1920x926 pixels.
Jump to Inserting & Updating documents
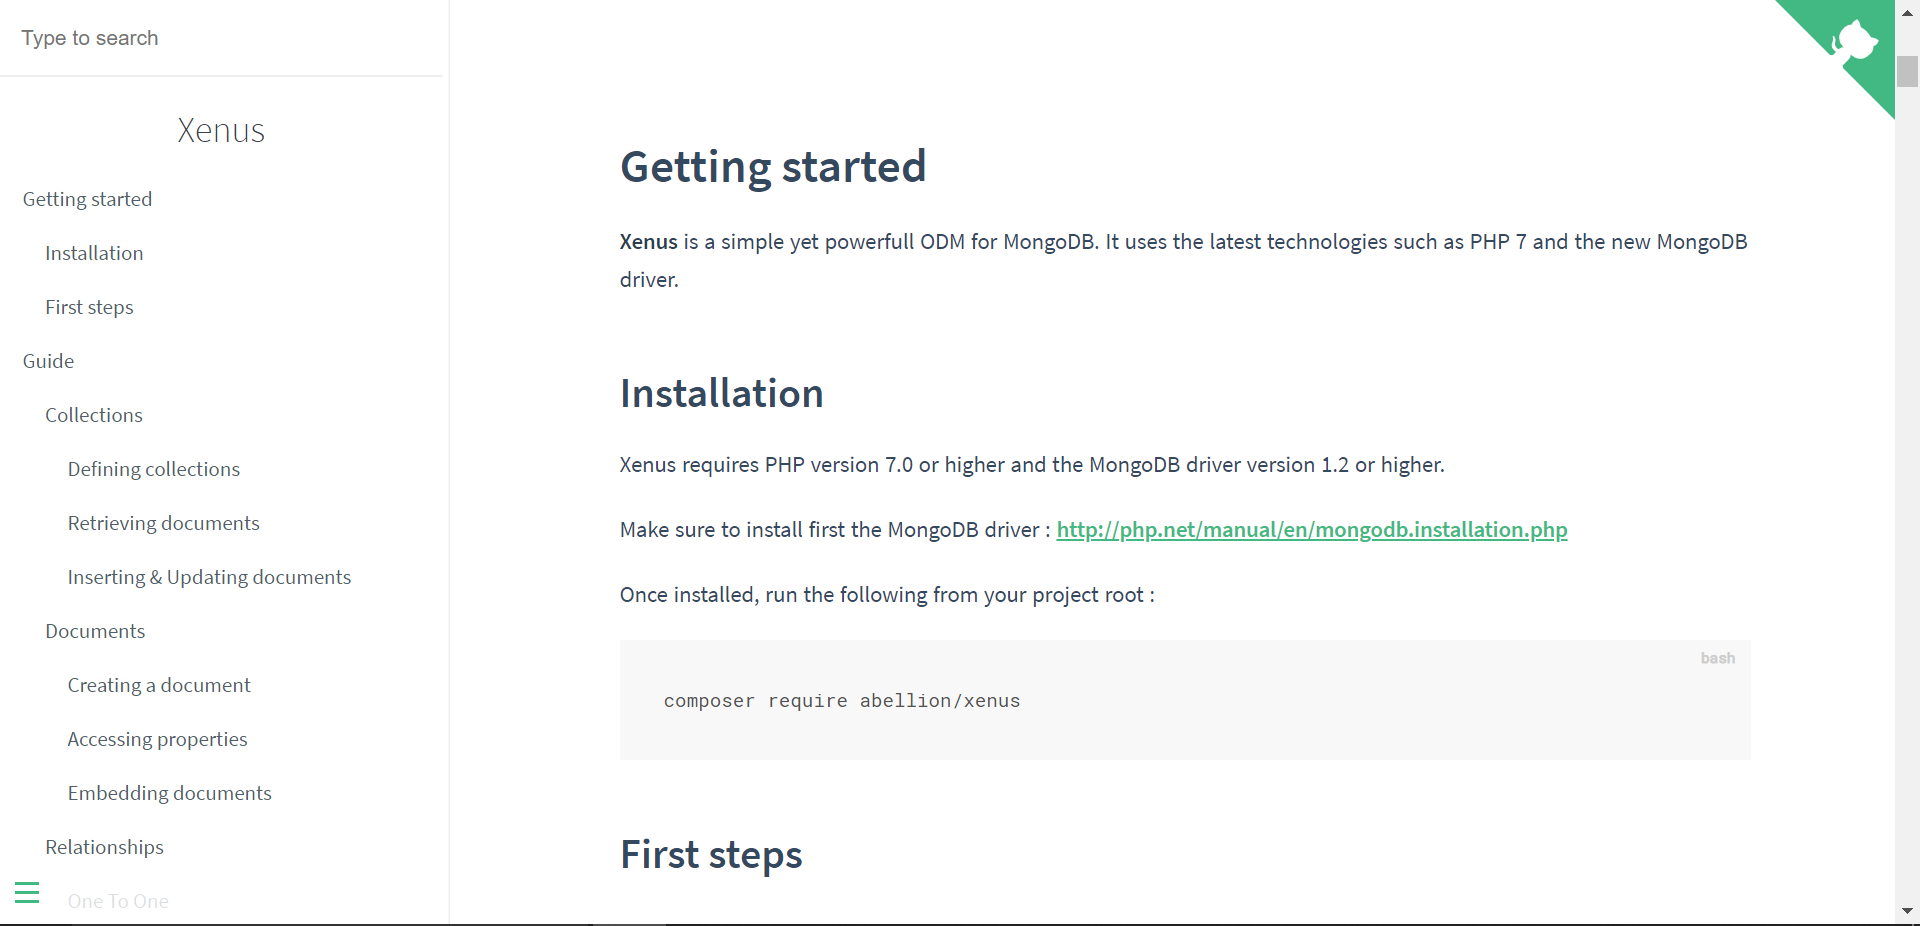pyautogui.click(x=209, y=577)
